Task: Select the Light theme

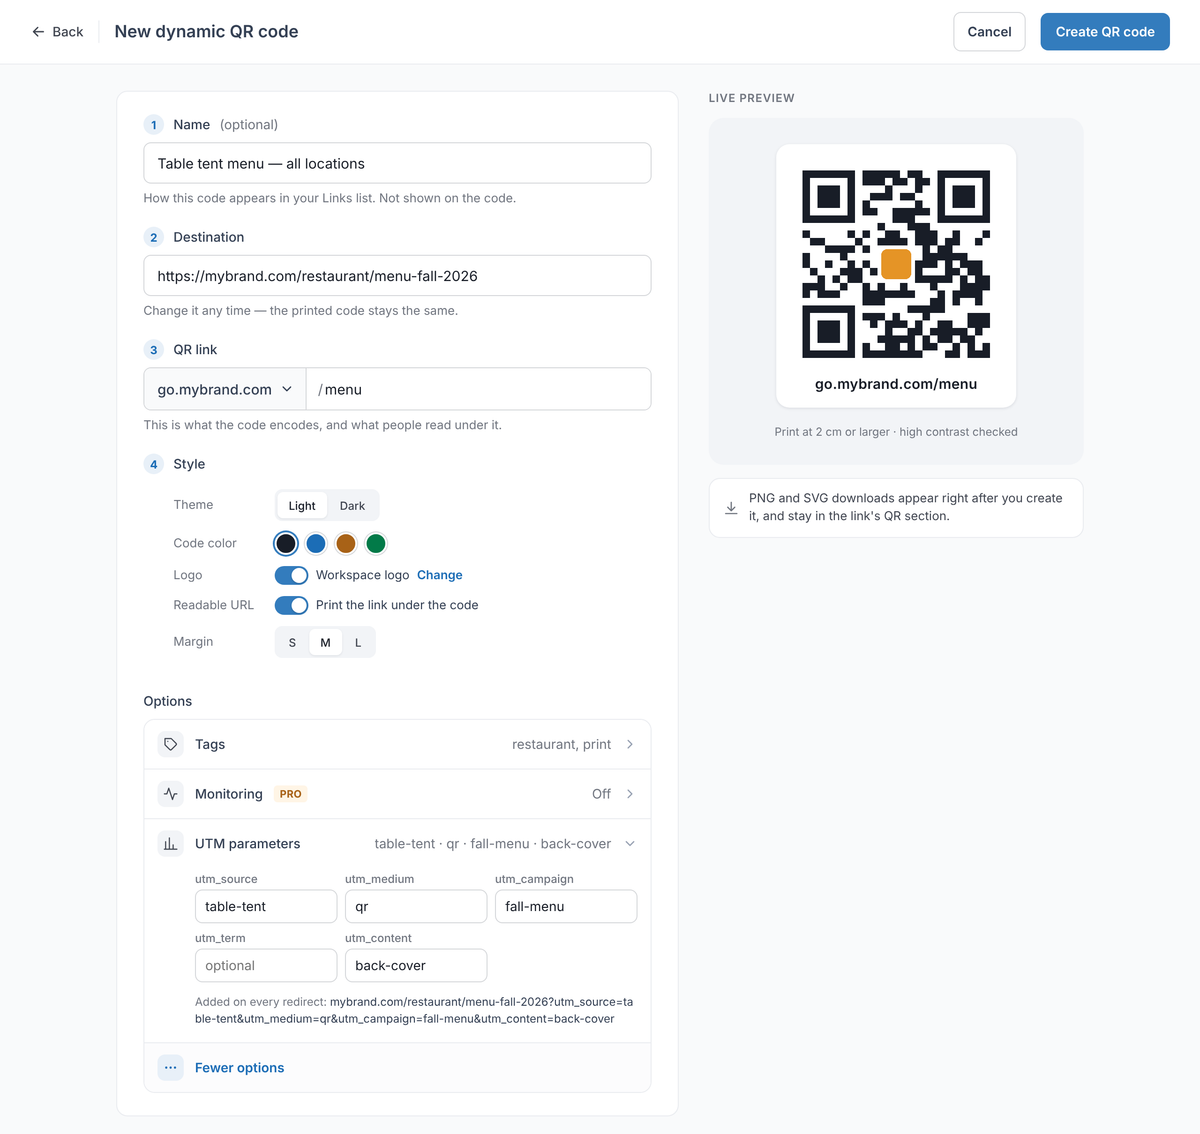Action: coord(302,506)
